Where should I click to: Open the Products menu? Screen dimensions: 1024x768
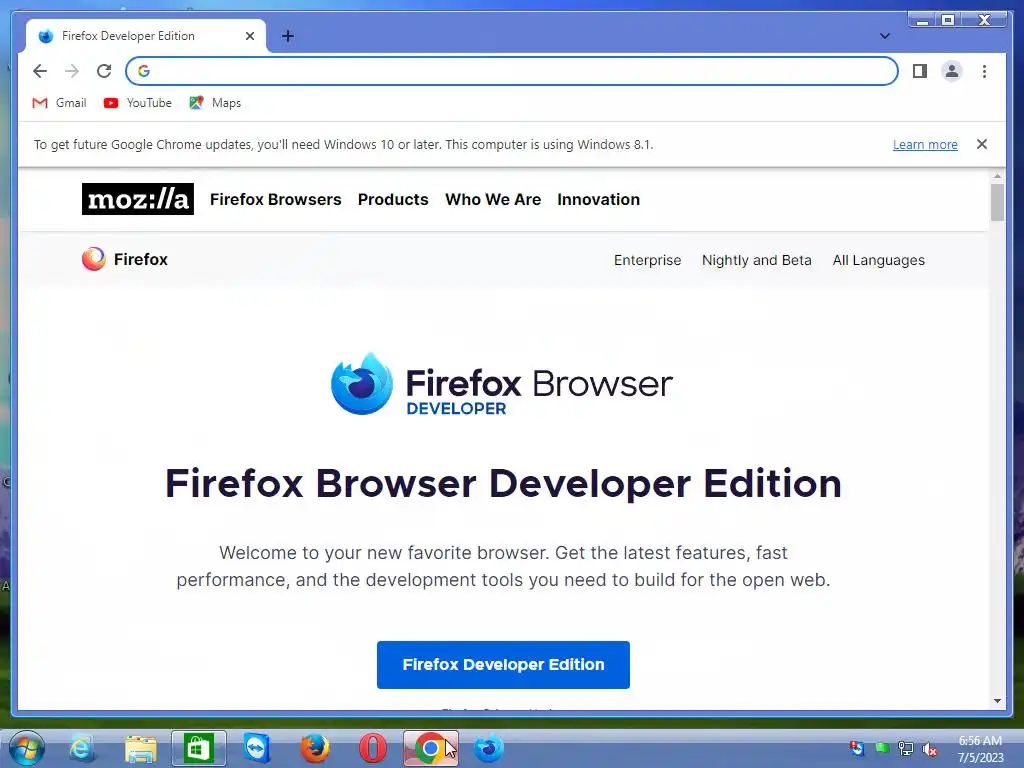point(393,199)
